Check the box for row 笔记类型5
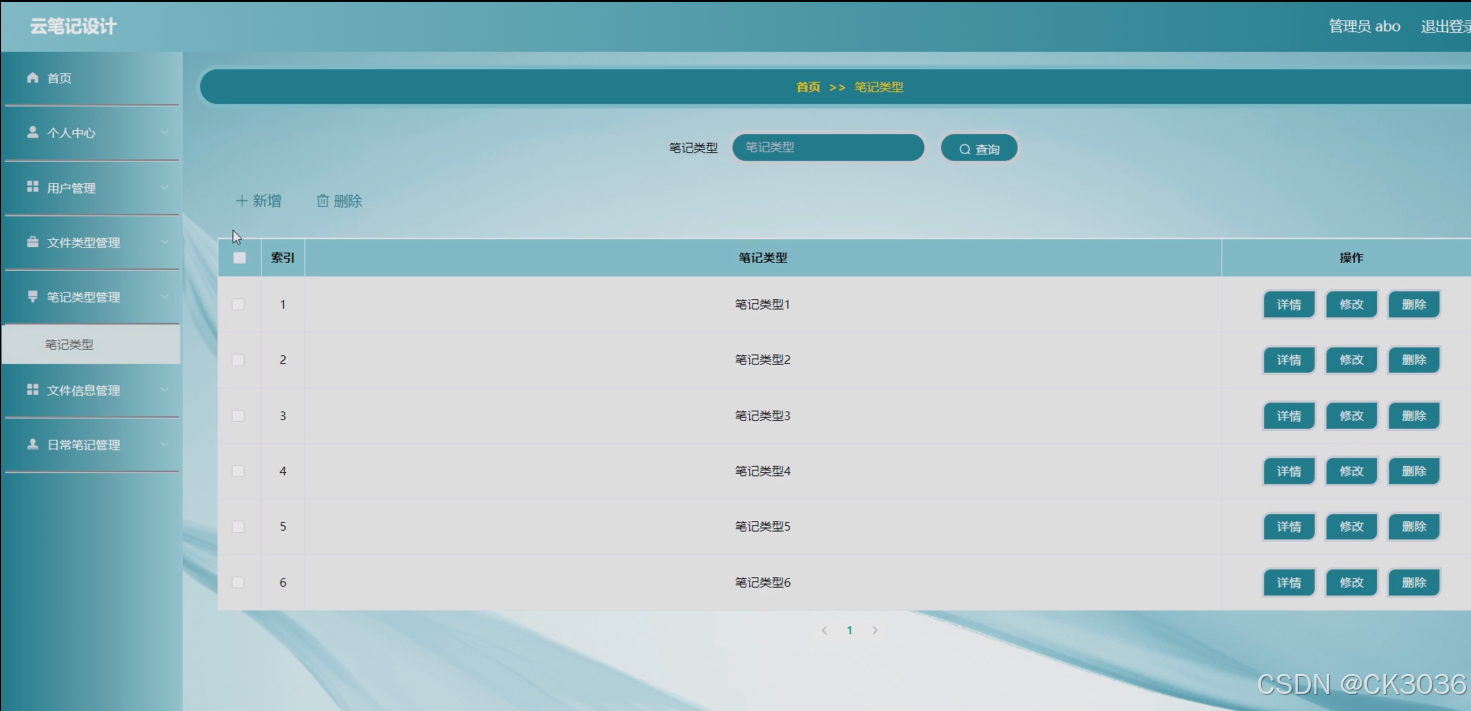 point(238,526)
